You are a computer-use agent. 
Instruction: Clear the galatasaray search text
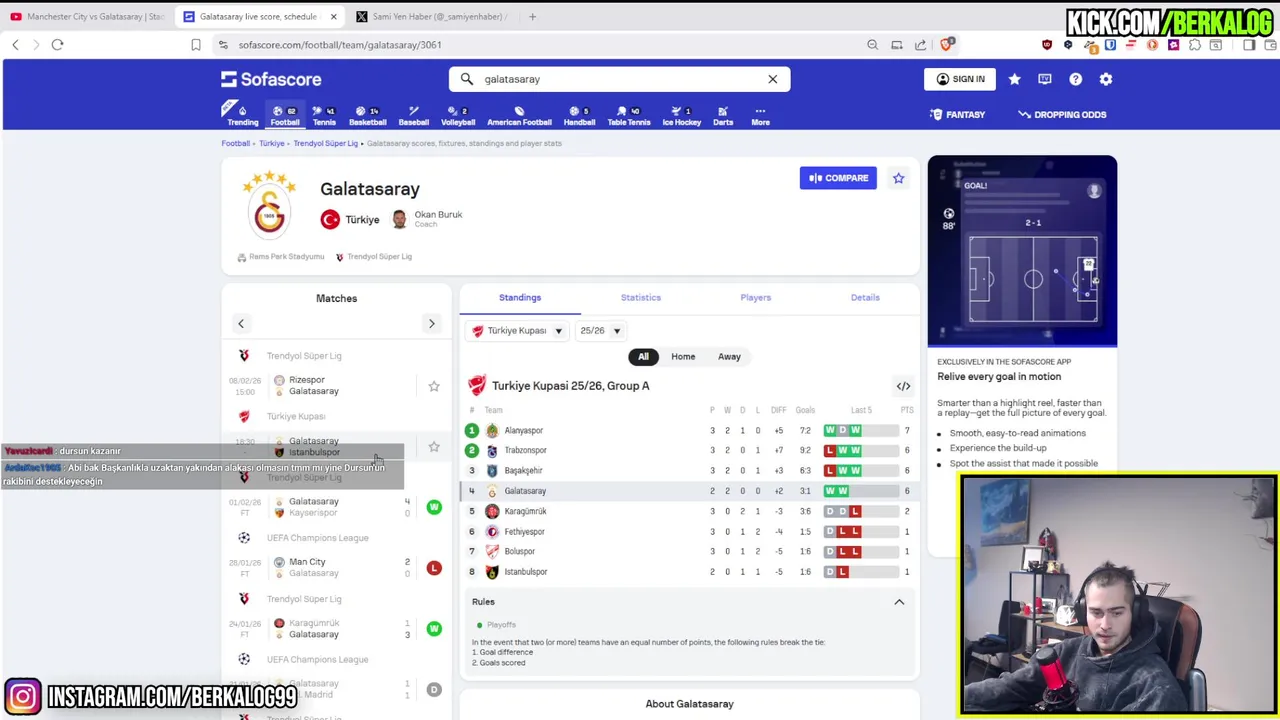pyautogui.click(x=772, y=79)
